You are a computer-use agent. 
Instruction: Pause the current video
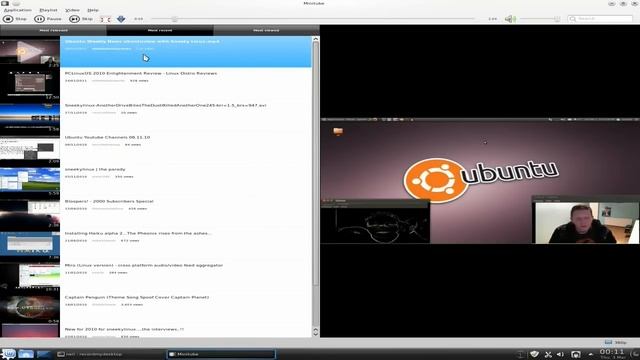click(48, 19)
